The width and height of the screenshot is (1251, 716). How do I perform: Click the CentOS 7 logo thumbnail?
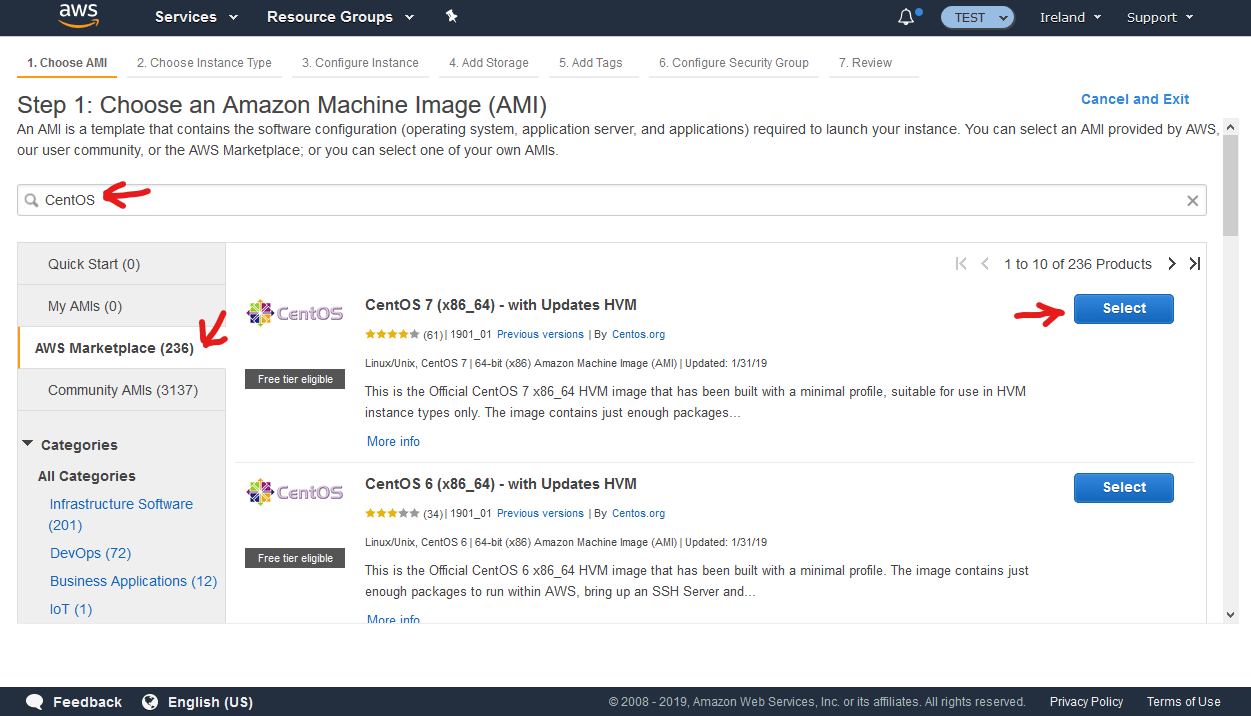[x=295, y=313]
